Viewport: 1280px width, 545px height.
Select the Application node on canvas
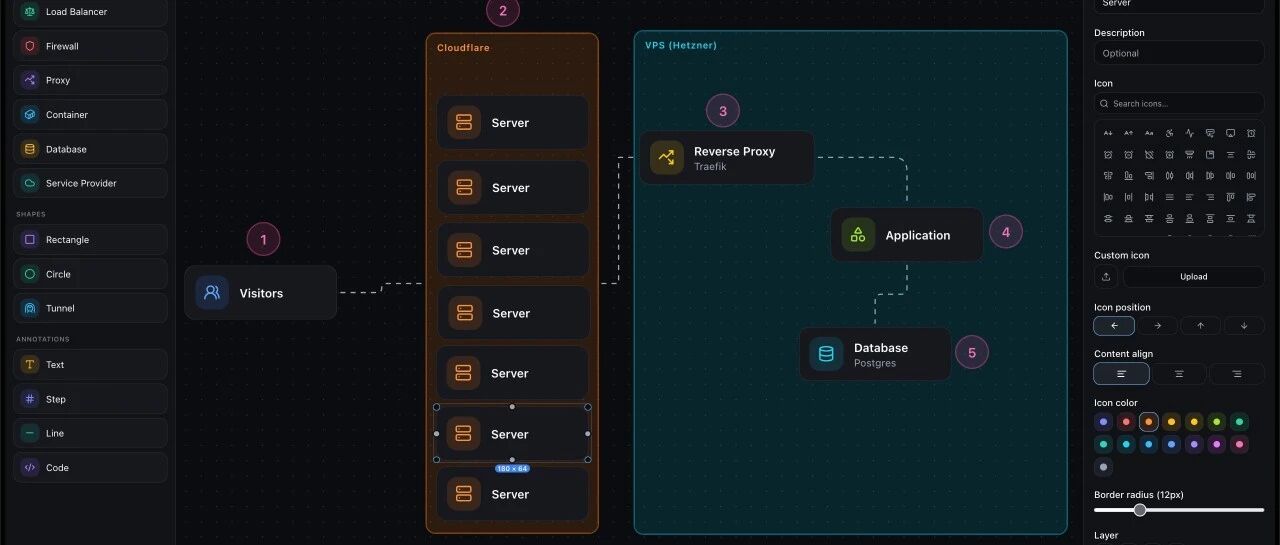tap(907, 235)
